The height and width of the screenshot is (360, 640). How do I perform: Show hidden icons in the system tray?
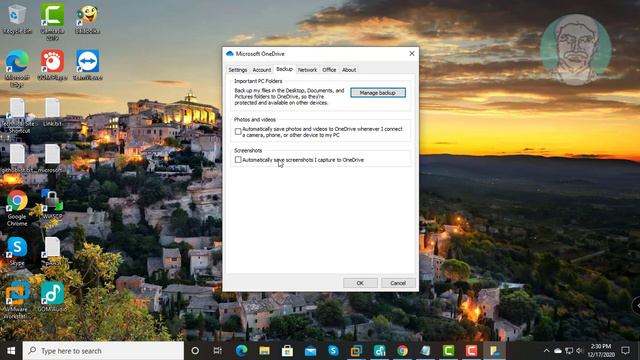tap(547, 351)
